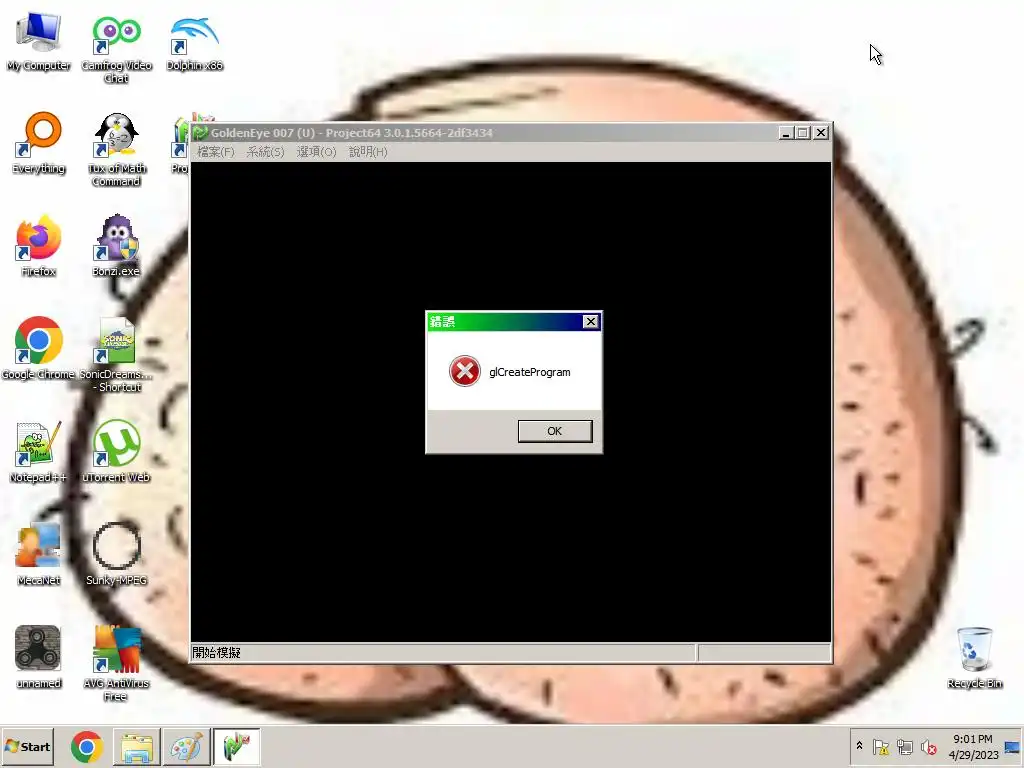
Task: Select the unnamed fidget spinner icon
Action: [39, 658]
